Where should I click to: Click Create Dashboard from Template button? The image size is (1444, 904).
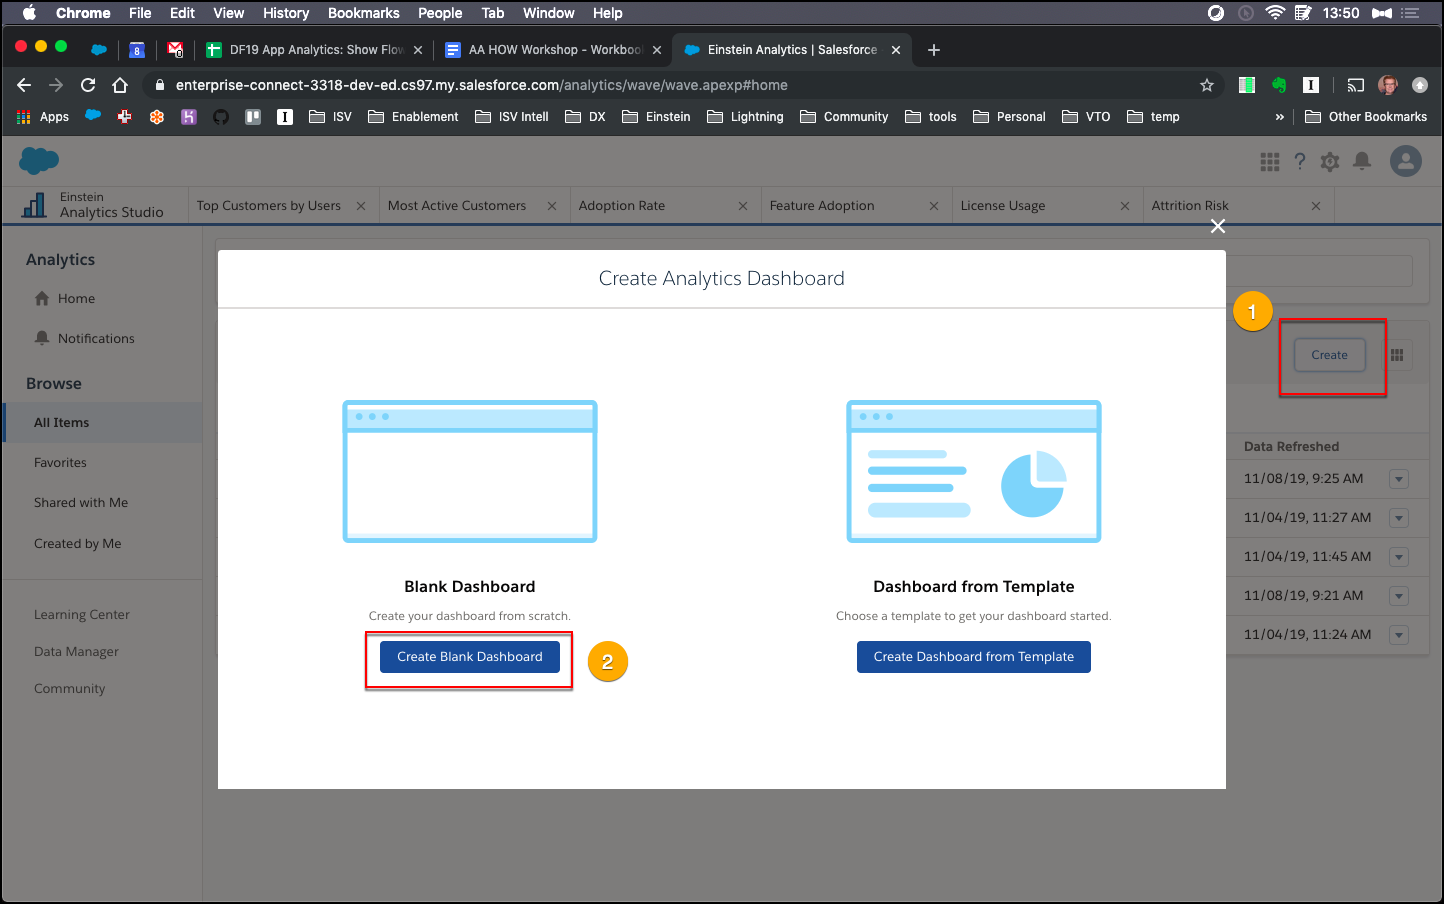pyautogui.click(x=974, y=657)
